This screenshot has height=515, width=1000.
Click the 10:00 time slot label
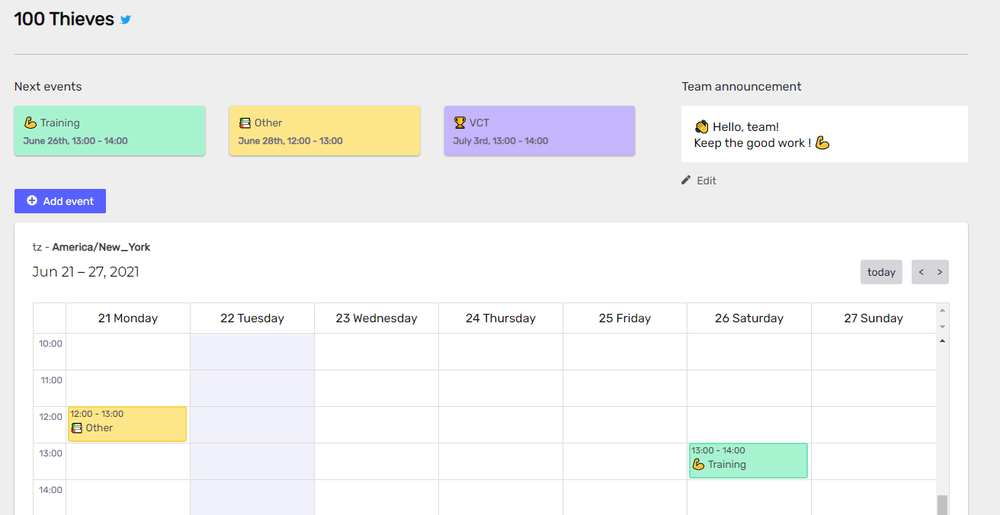[50, 344]
